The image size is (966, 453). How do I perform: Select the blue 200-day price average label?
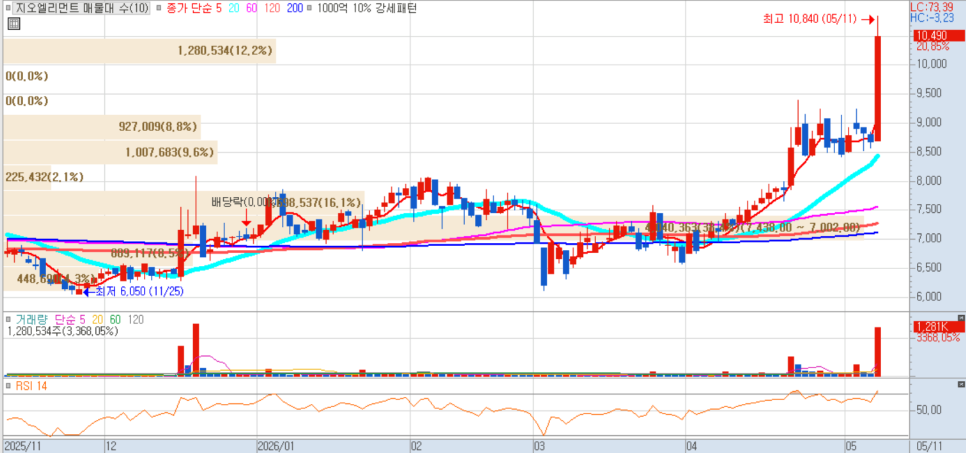click(x=294, y=9)
